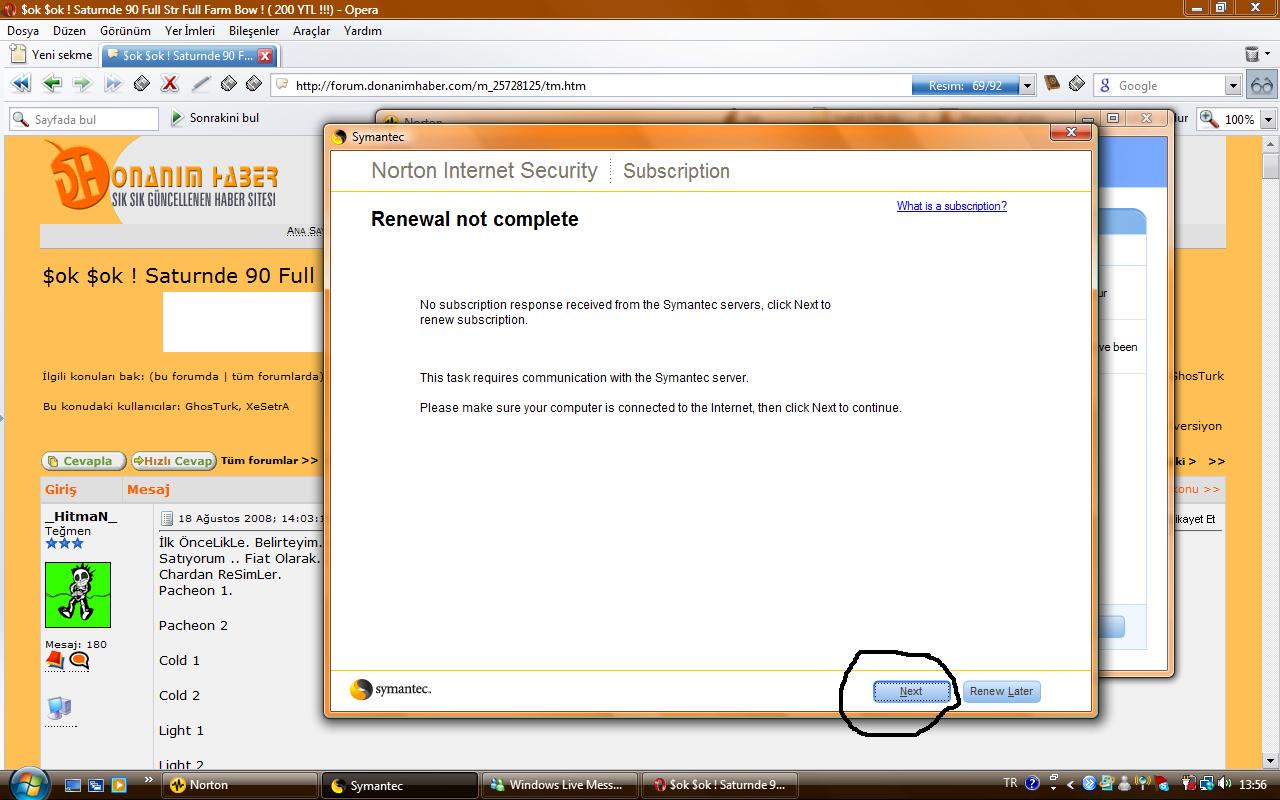Open the Yer İmleri menu
1280x800 pixels.
click(189, 31)
